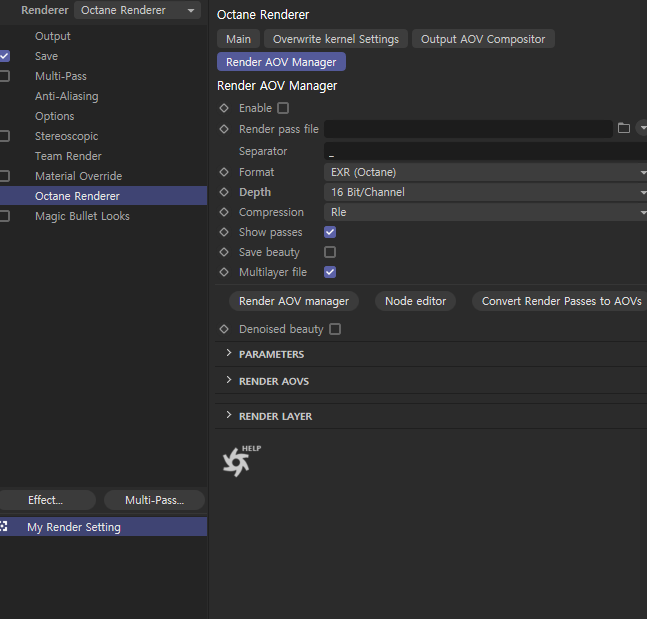The image size is (647, 619).
Task: Uncheck Show passes checkbox
Action: [330, 232]
